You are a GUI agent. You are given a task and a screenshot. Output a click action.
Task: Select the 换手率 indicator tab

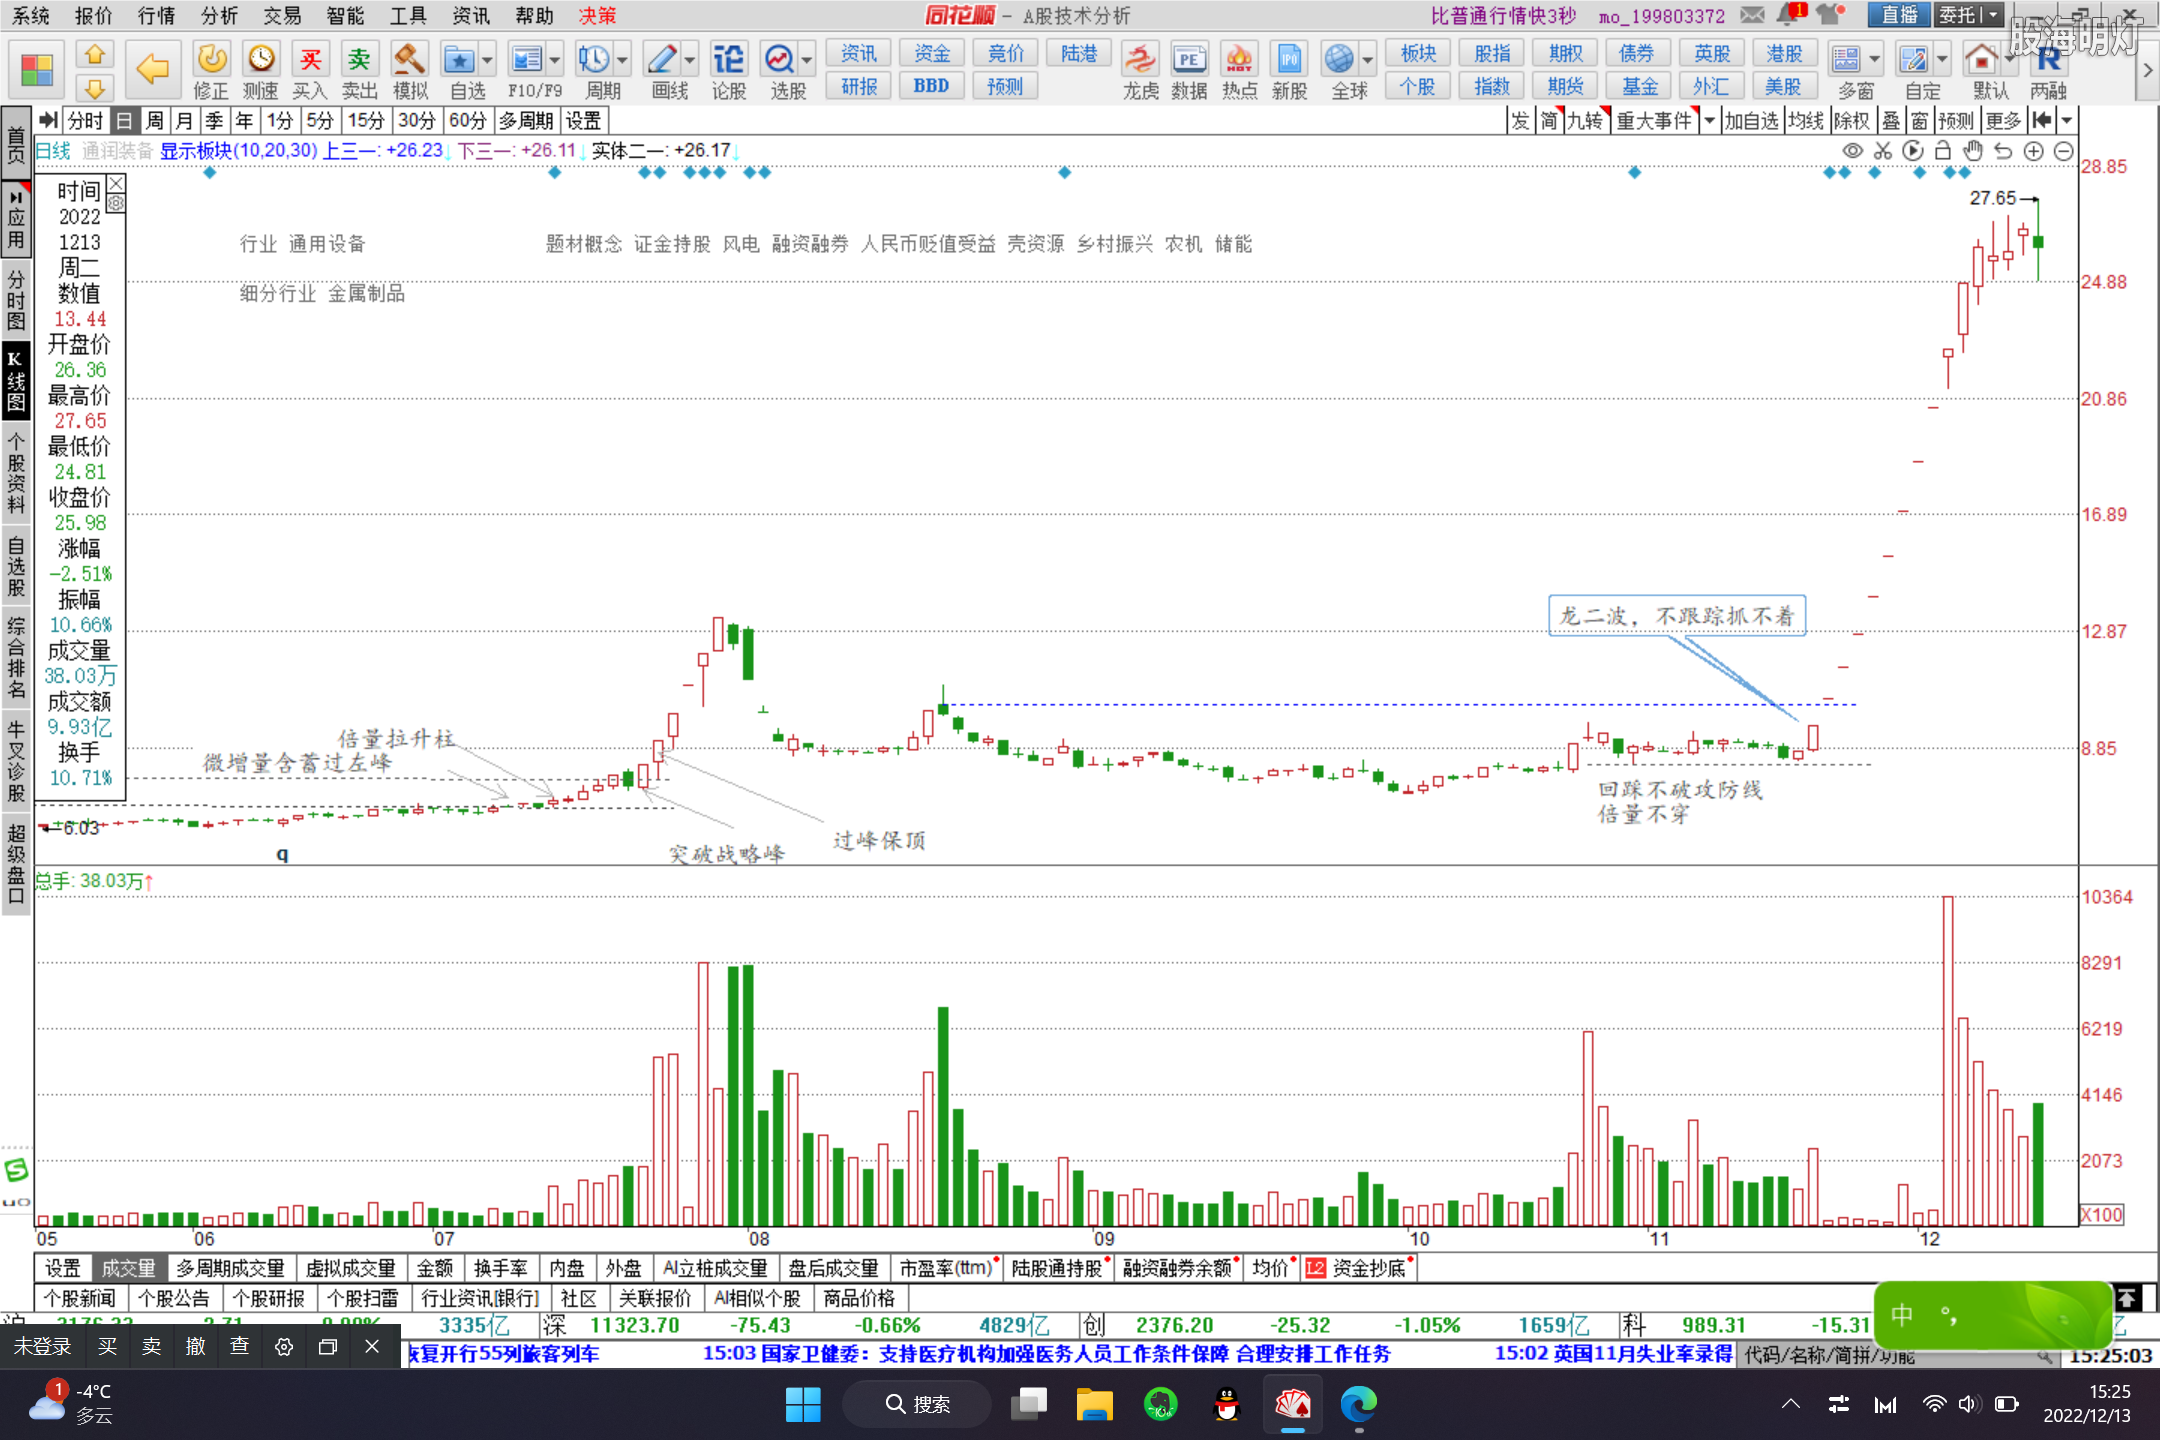pos(501,1268)
